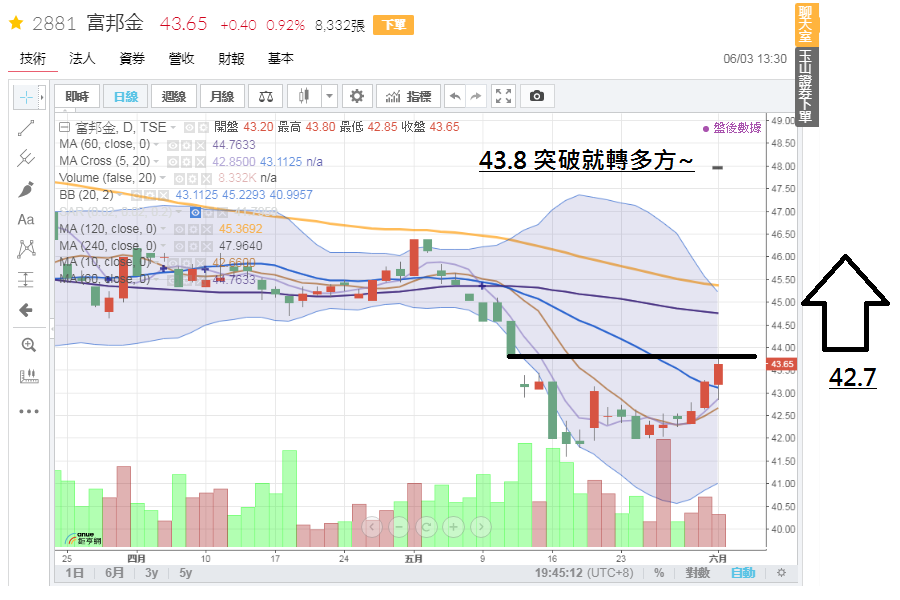
Task: Open the 富邦金, D, TSE legend dropdown
Action: coord(173,127)
